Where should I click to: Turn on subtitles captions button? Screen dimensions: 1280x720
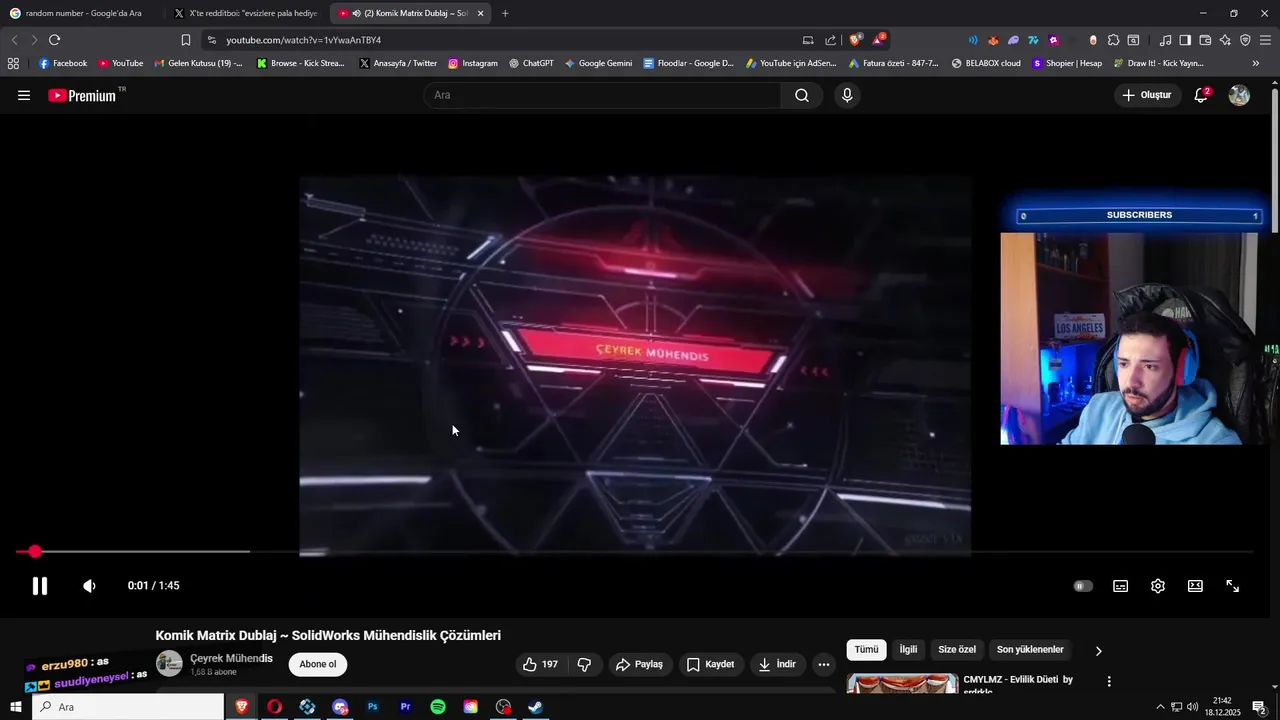(x=1121, y=586)
